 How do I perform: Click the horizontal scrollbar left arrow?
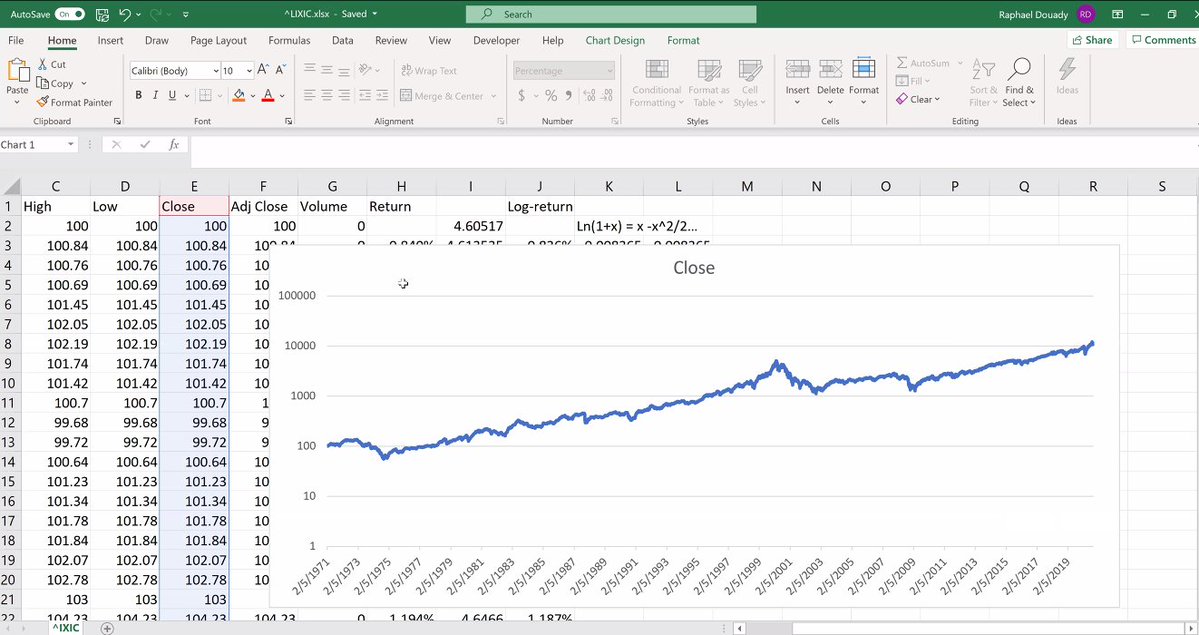tap(739, 628)
